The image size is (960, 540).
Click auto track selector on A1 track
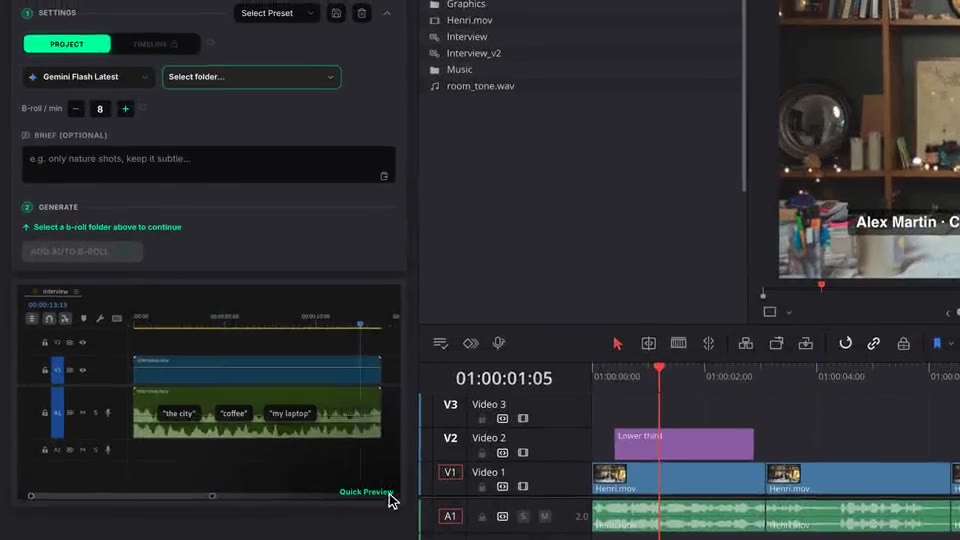[x=502, y=517]
